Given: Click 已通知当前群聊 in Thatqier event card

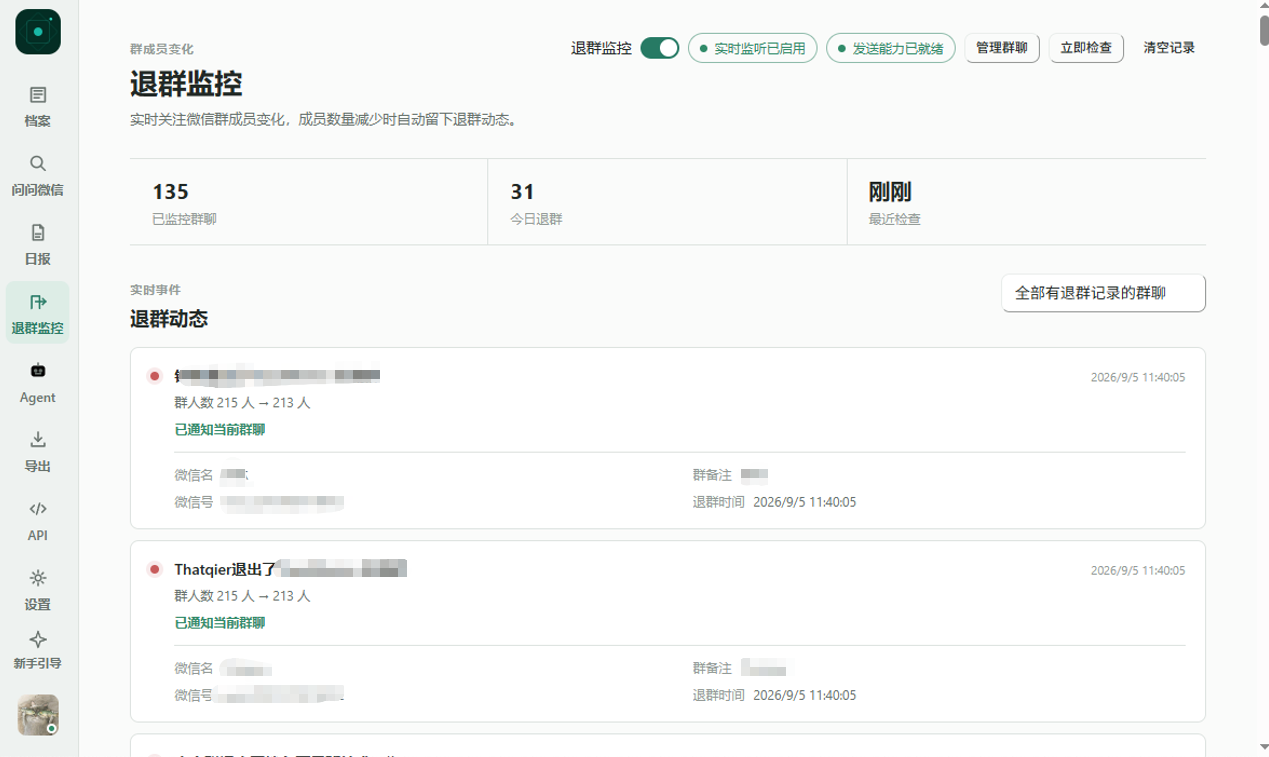Looking at the screenshot, I should [x=220, y=623].
